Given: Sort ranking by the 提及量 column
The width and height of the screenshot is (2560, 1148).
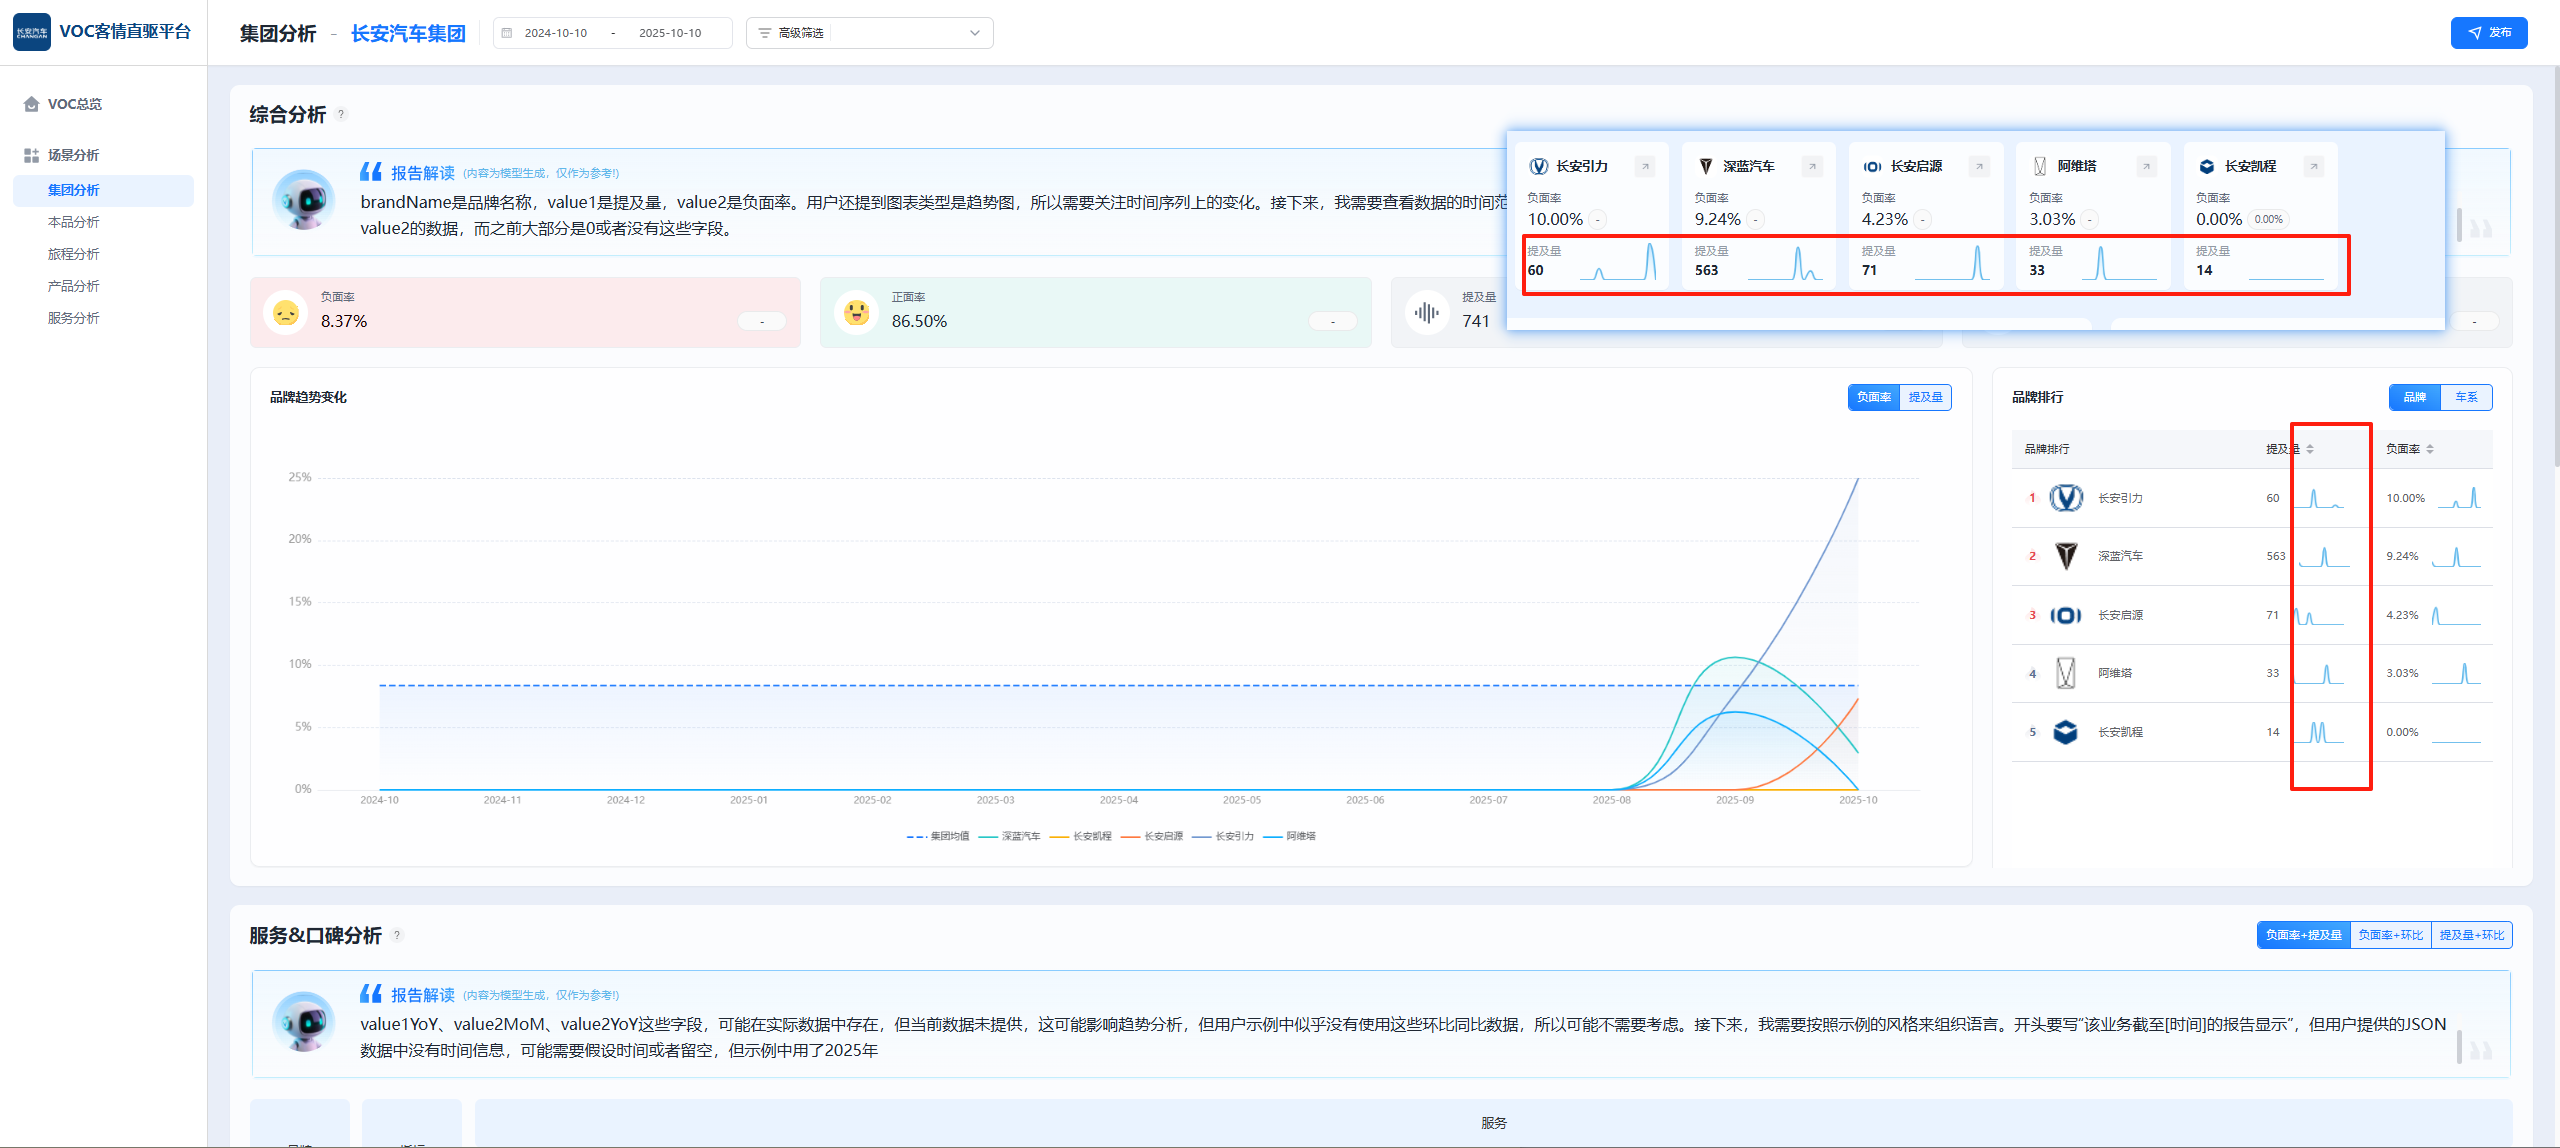Looking at the screenshot, I should pos(2310,450).
